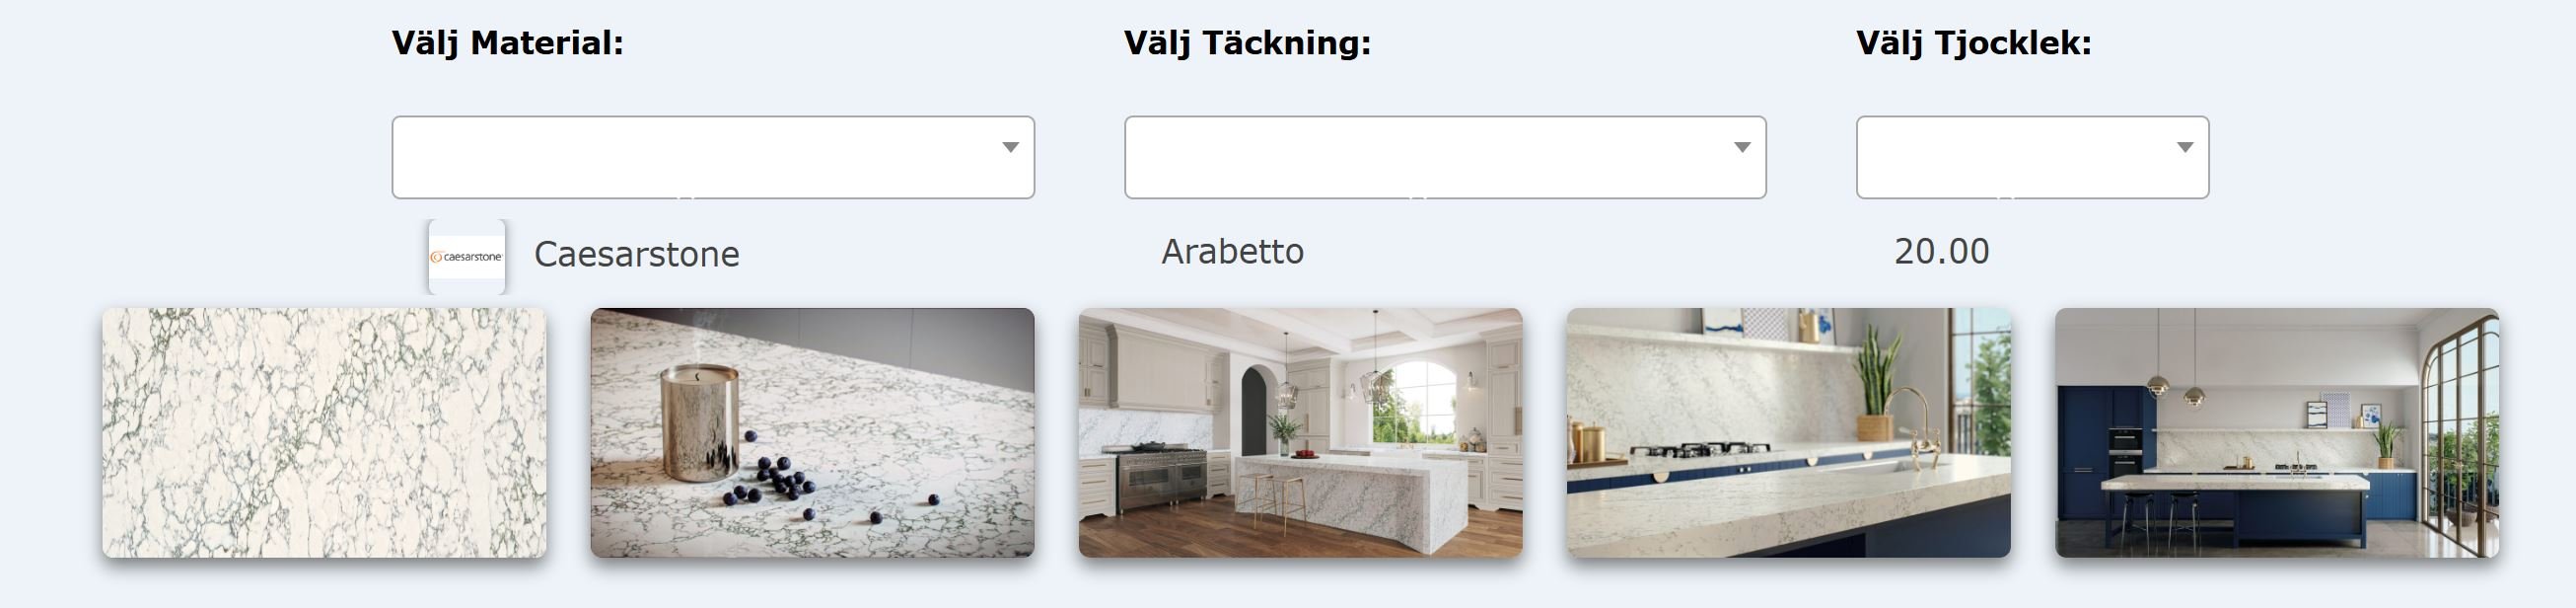Click the silver candle holder in photo
Screen dimensions: 2576x608
[x=701, y=422]
